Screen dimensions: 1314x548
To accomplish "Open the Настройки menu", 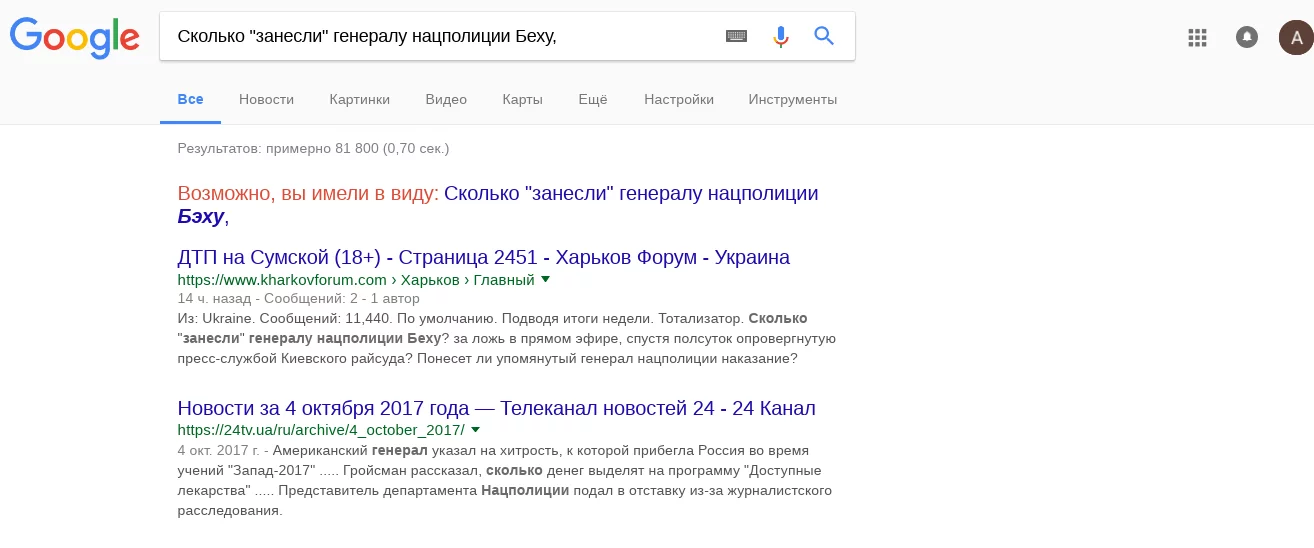I will click(679, 99).
